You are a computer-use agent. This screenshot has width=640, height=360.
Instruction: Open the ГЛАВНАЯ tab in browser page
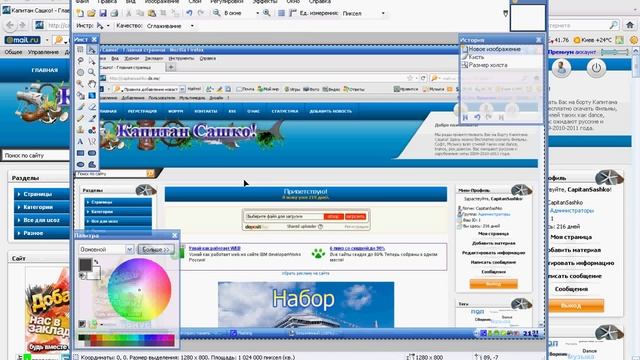44,70
